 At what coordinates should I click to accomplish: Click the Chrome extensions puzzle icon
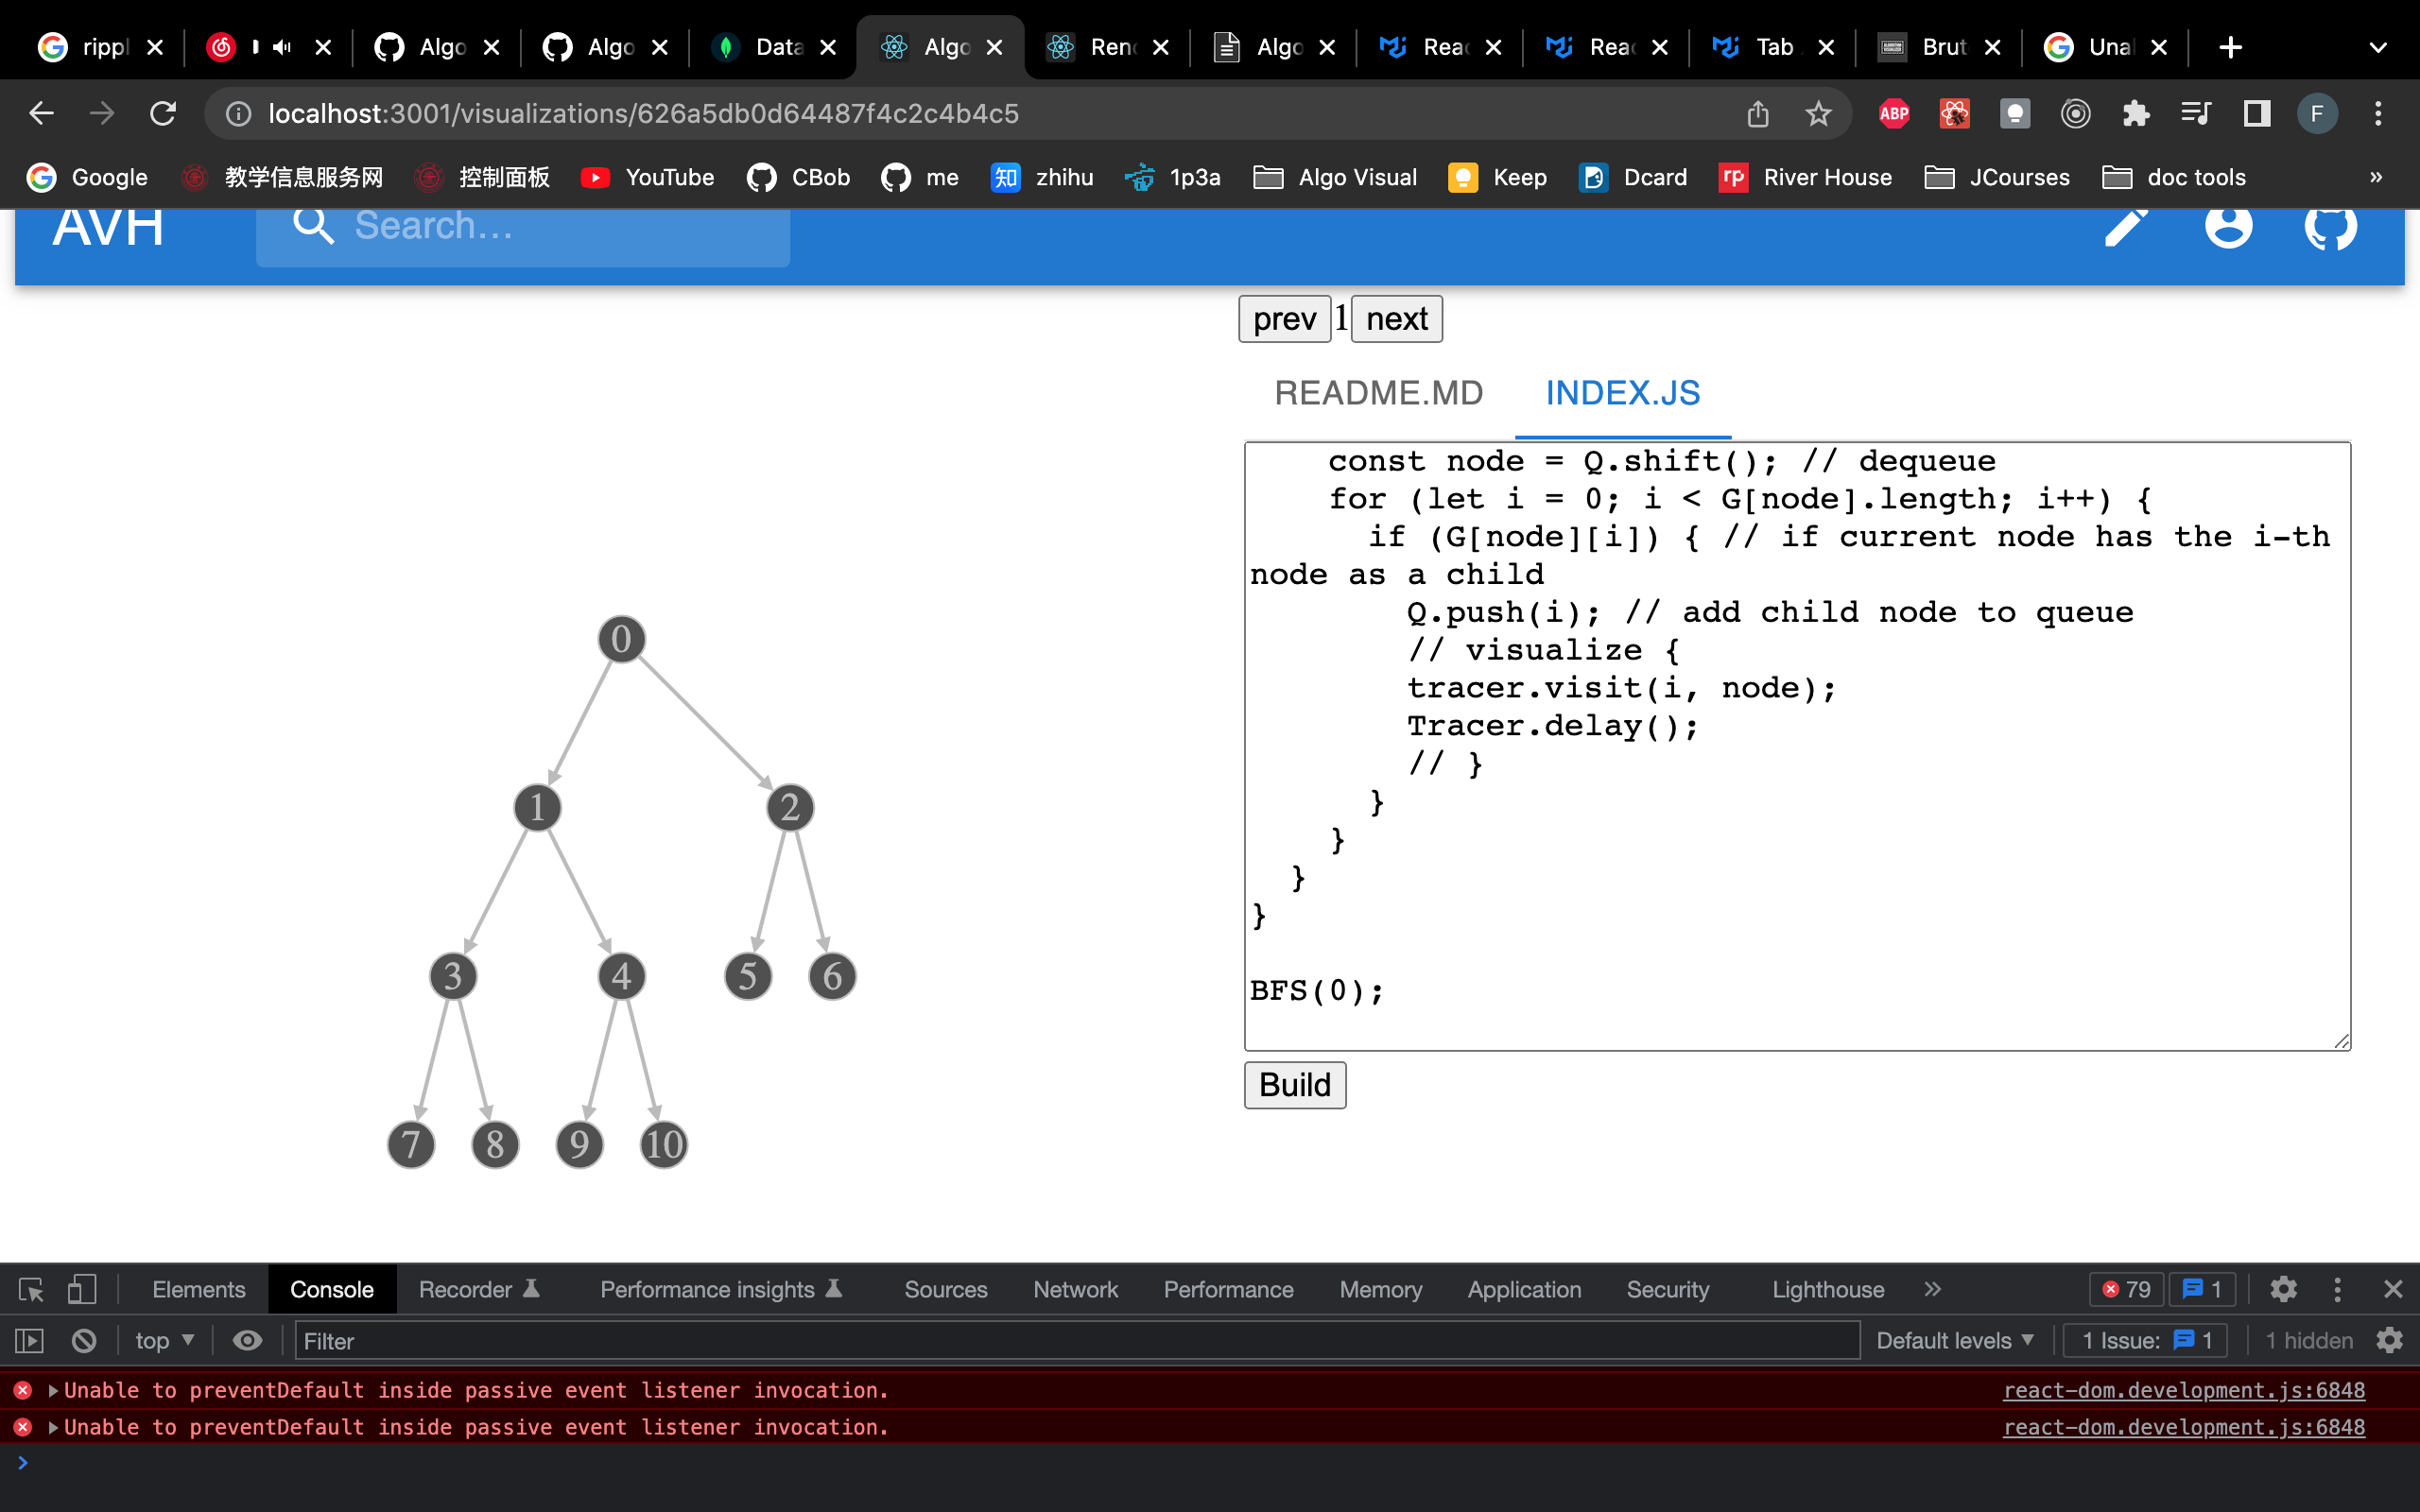click(2135, 114)
